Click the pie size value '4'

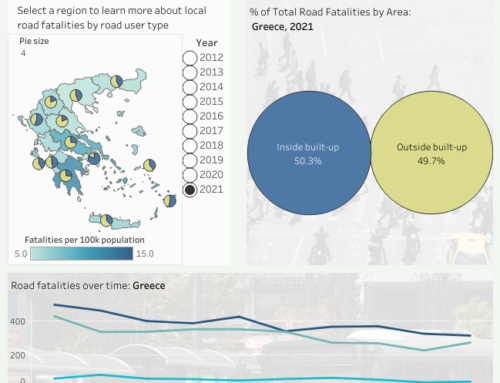point(23,53)
